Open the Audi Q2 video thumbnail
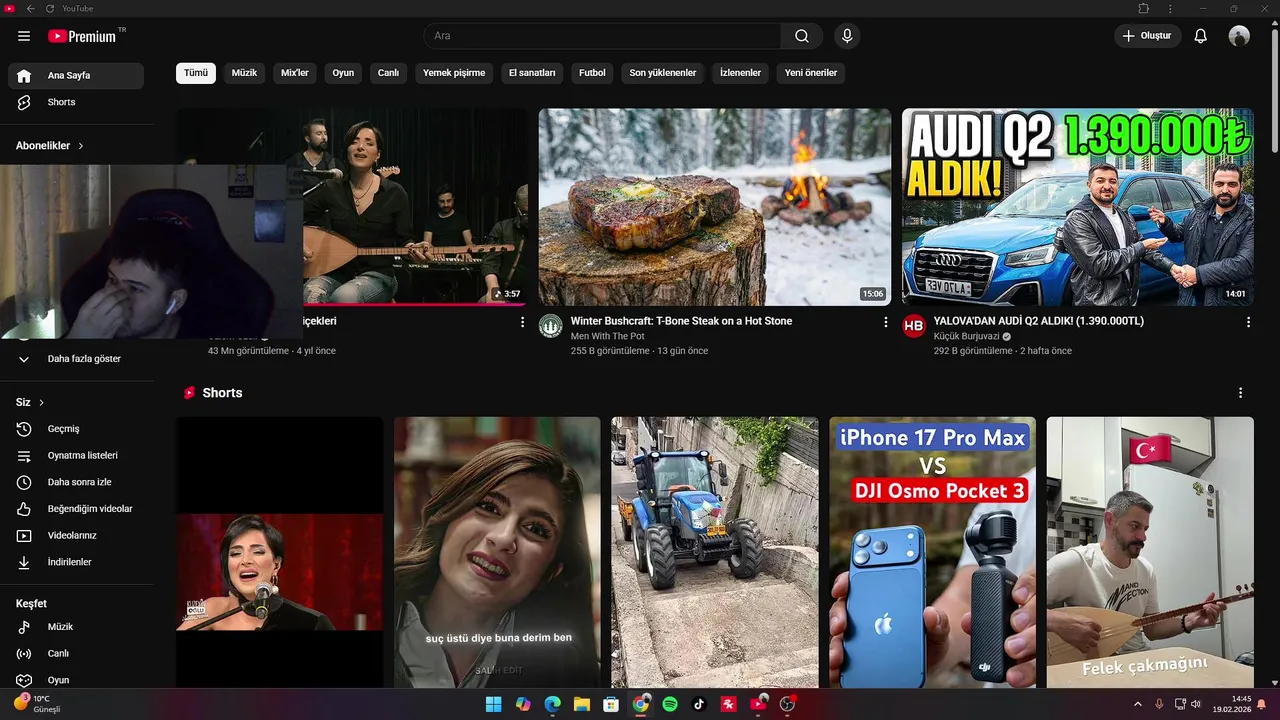 coord(1077,207)
